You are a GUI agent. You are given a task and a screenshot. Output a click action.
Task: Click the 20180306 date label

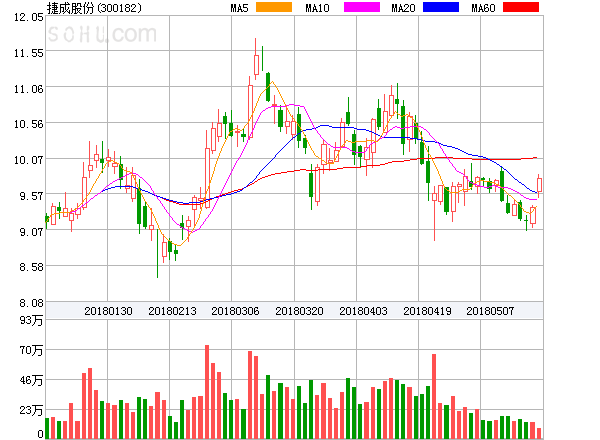[235, 311]
